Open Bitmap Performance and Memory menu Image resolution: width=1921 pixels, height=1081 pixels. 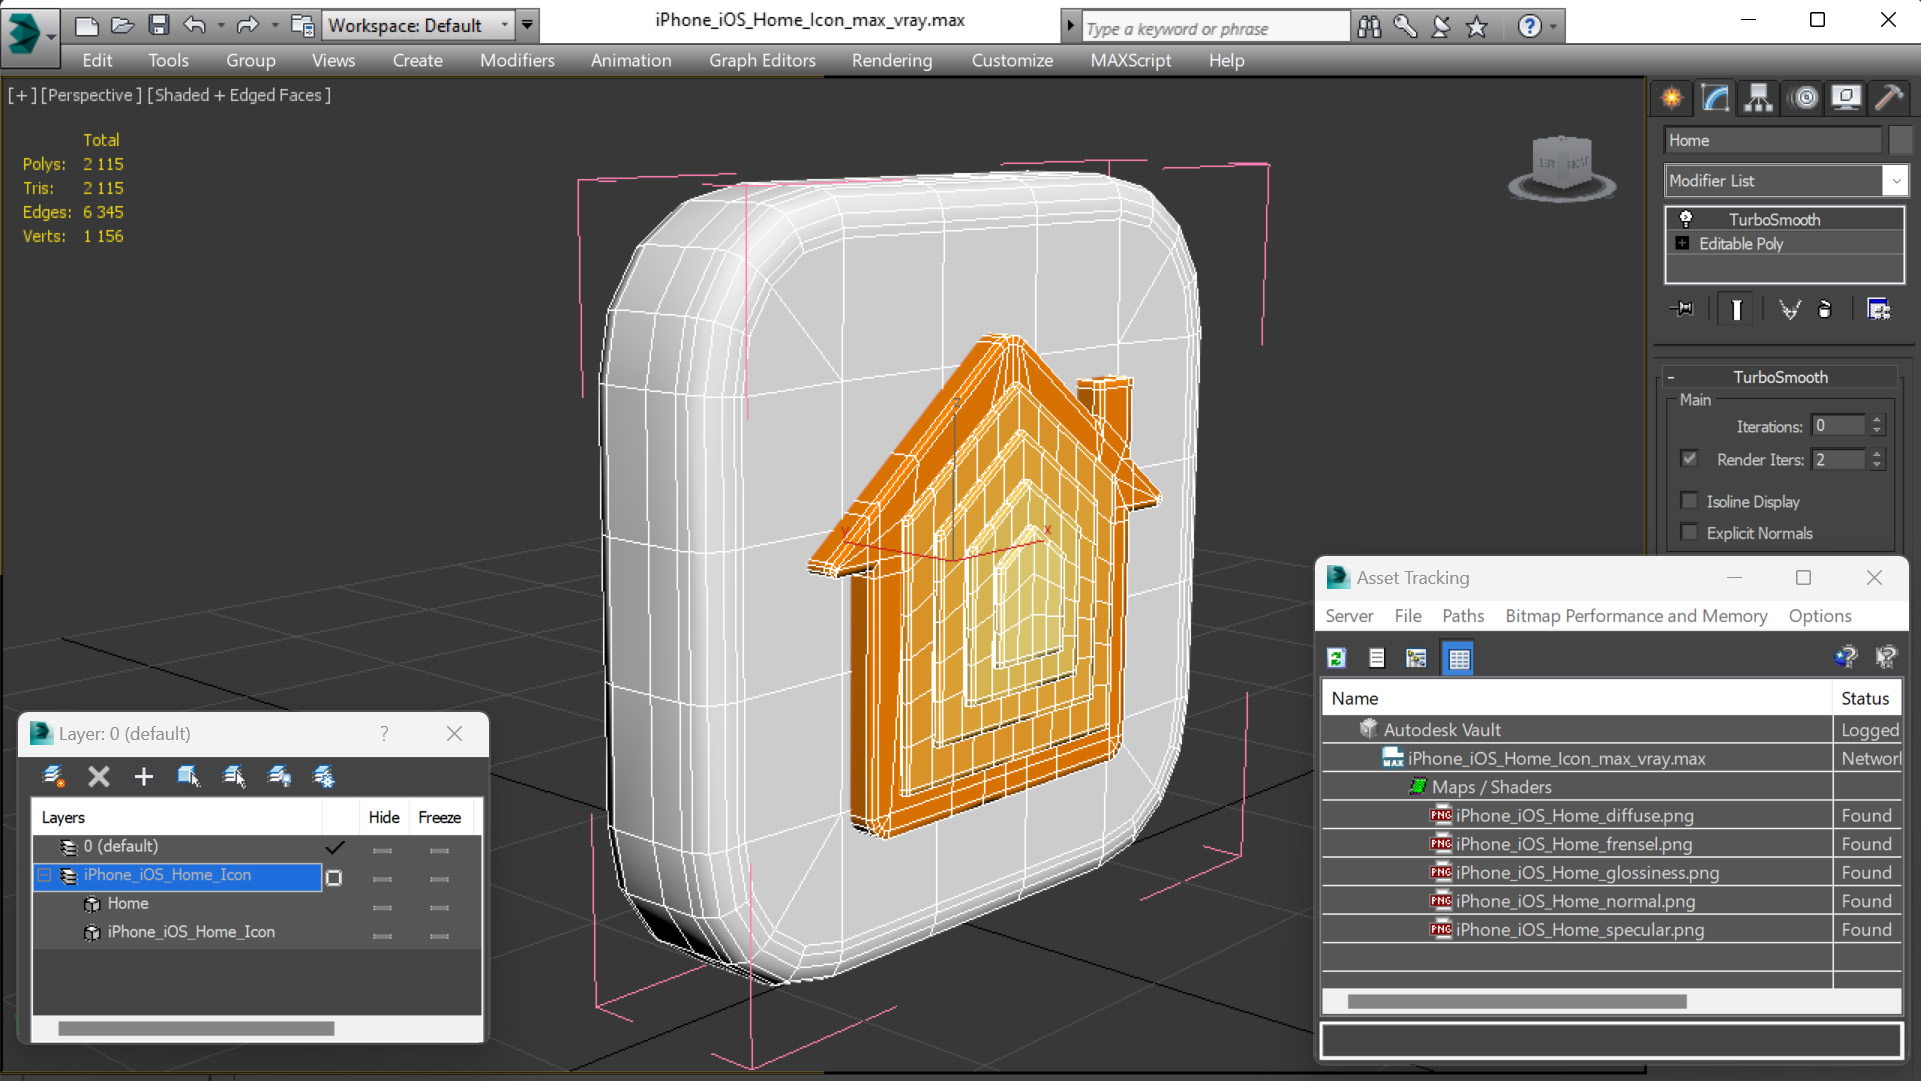pos(1636,616)
